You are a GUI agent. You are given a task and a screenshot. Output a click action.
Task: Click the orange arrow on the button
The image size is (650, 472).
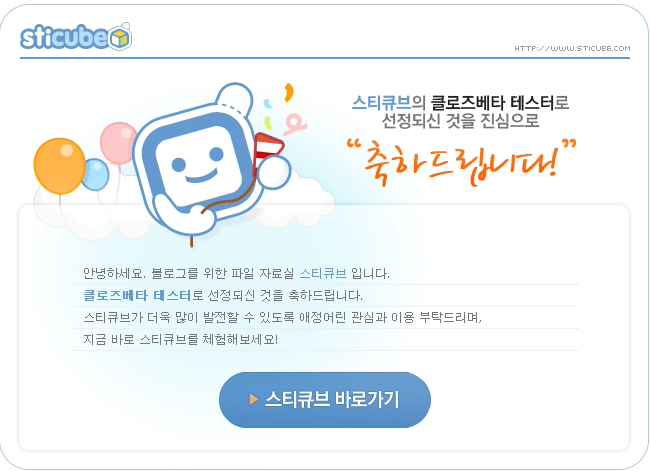[x=253, y=399]
